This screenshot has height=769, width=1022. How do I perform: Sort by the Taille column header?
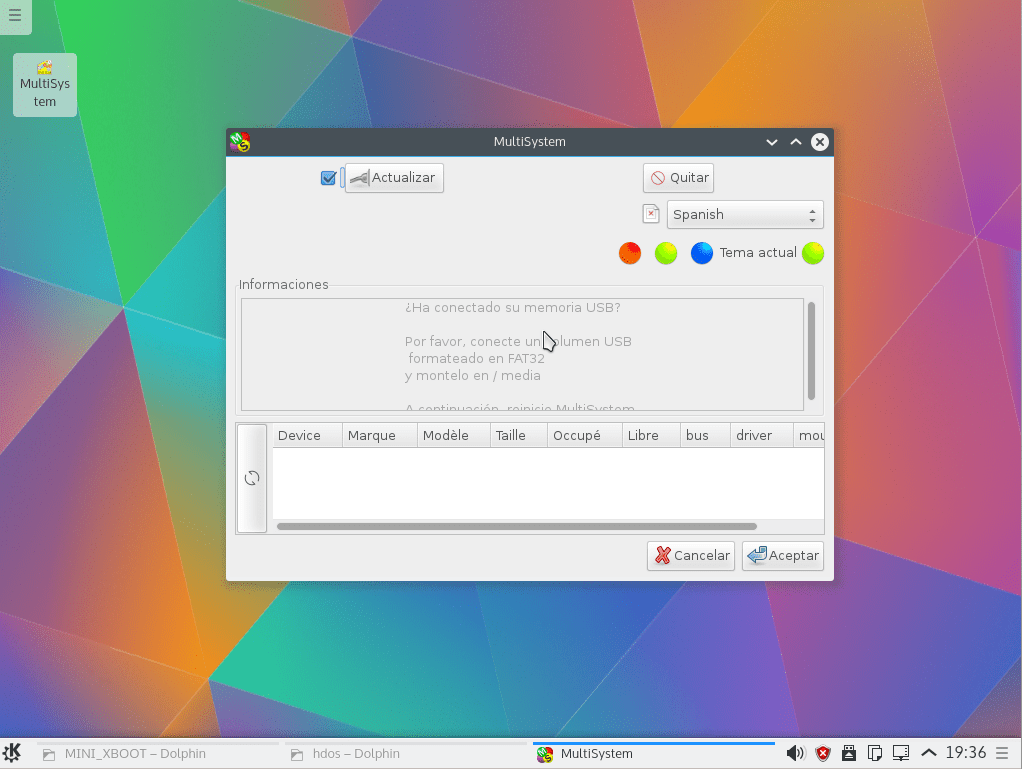pos(519,435)
